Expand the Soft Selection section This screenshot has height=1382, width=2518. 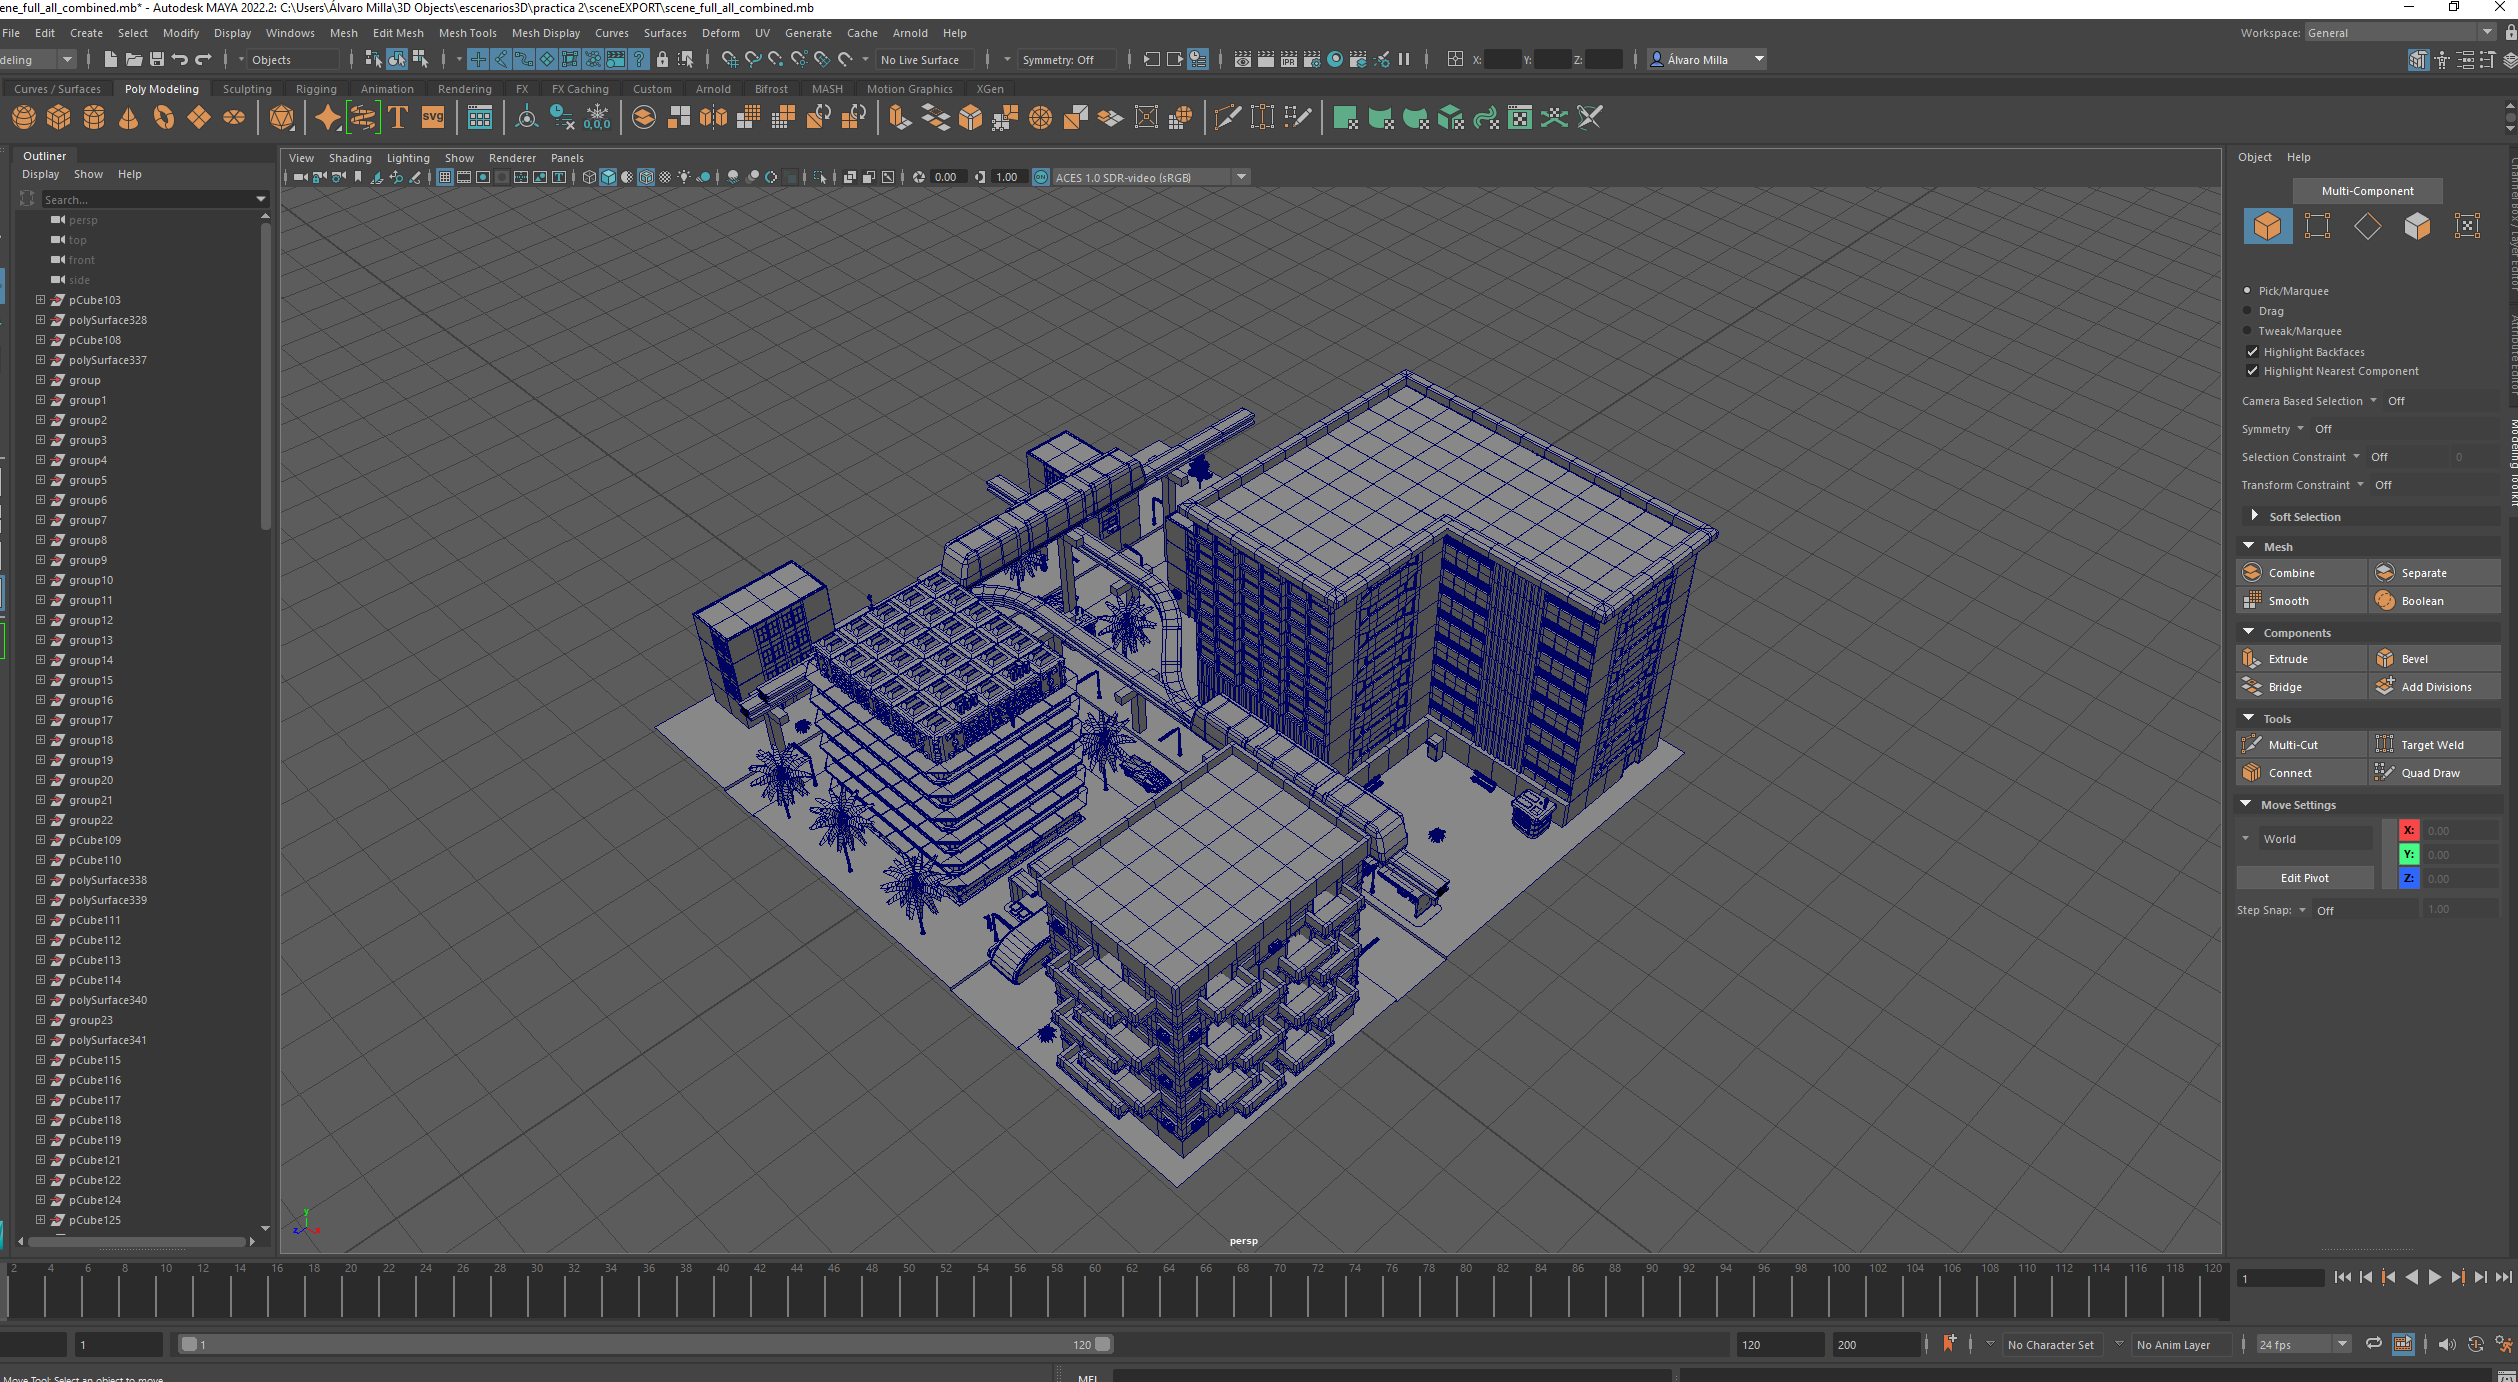tap(2255, 516)
